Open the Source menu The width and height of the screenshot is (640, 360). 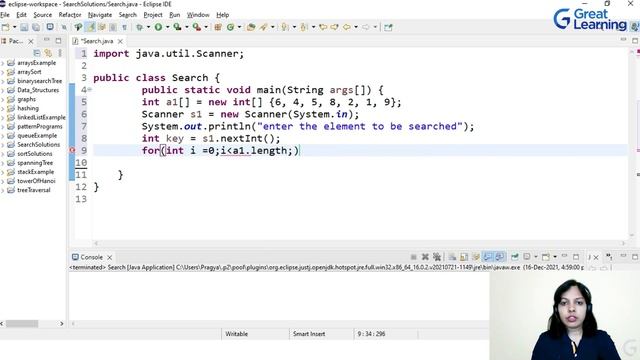[x=42, y=15]
